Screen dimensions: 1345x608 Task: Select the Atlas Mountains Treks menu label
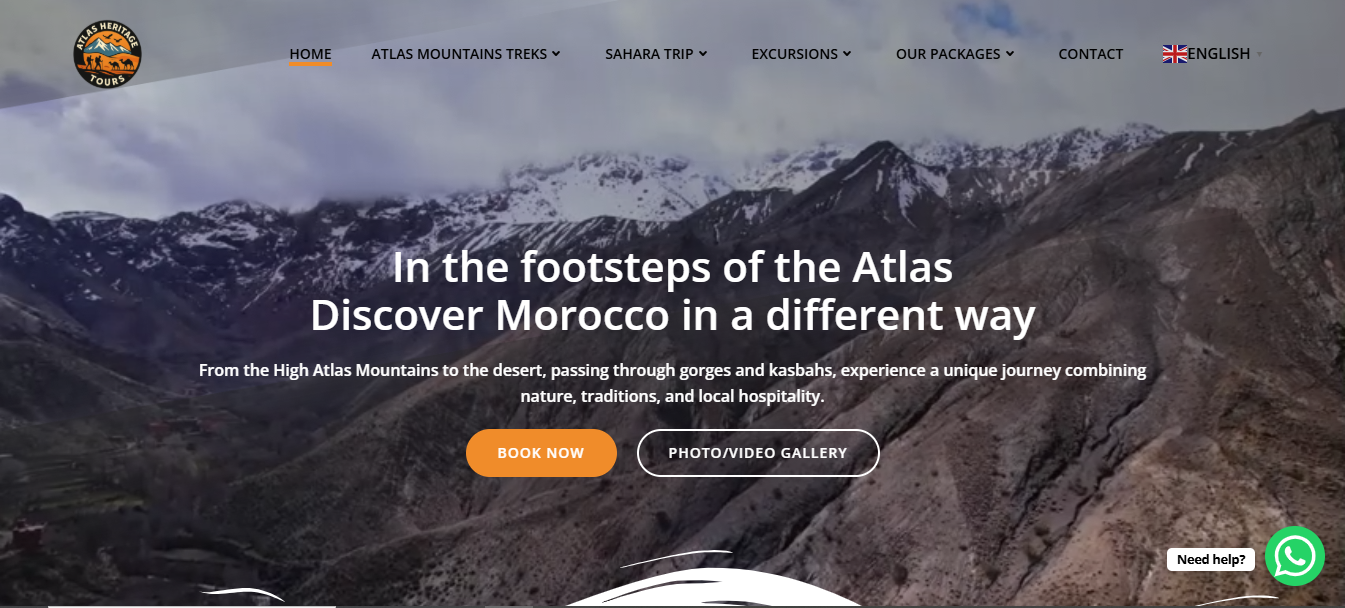coord(459,54)
